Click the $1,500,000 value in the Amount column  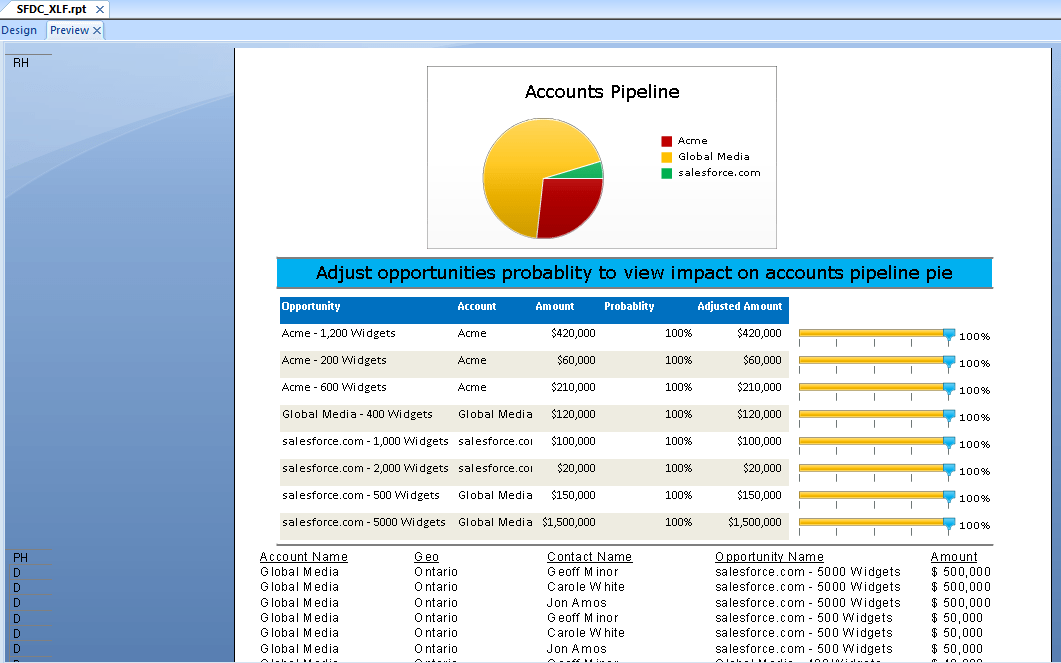(x=568, y=523)
